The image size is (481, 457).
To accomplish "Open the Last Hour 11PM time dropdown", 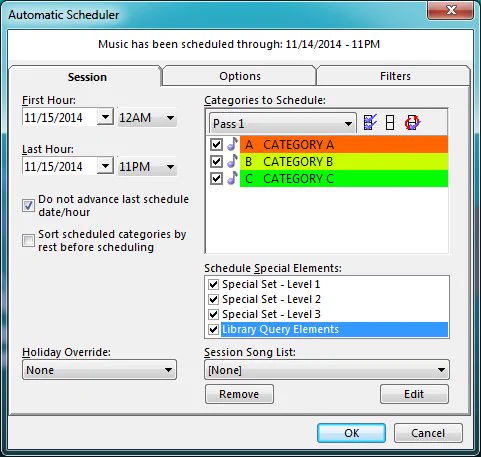I will (x=147, y=166).
